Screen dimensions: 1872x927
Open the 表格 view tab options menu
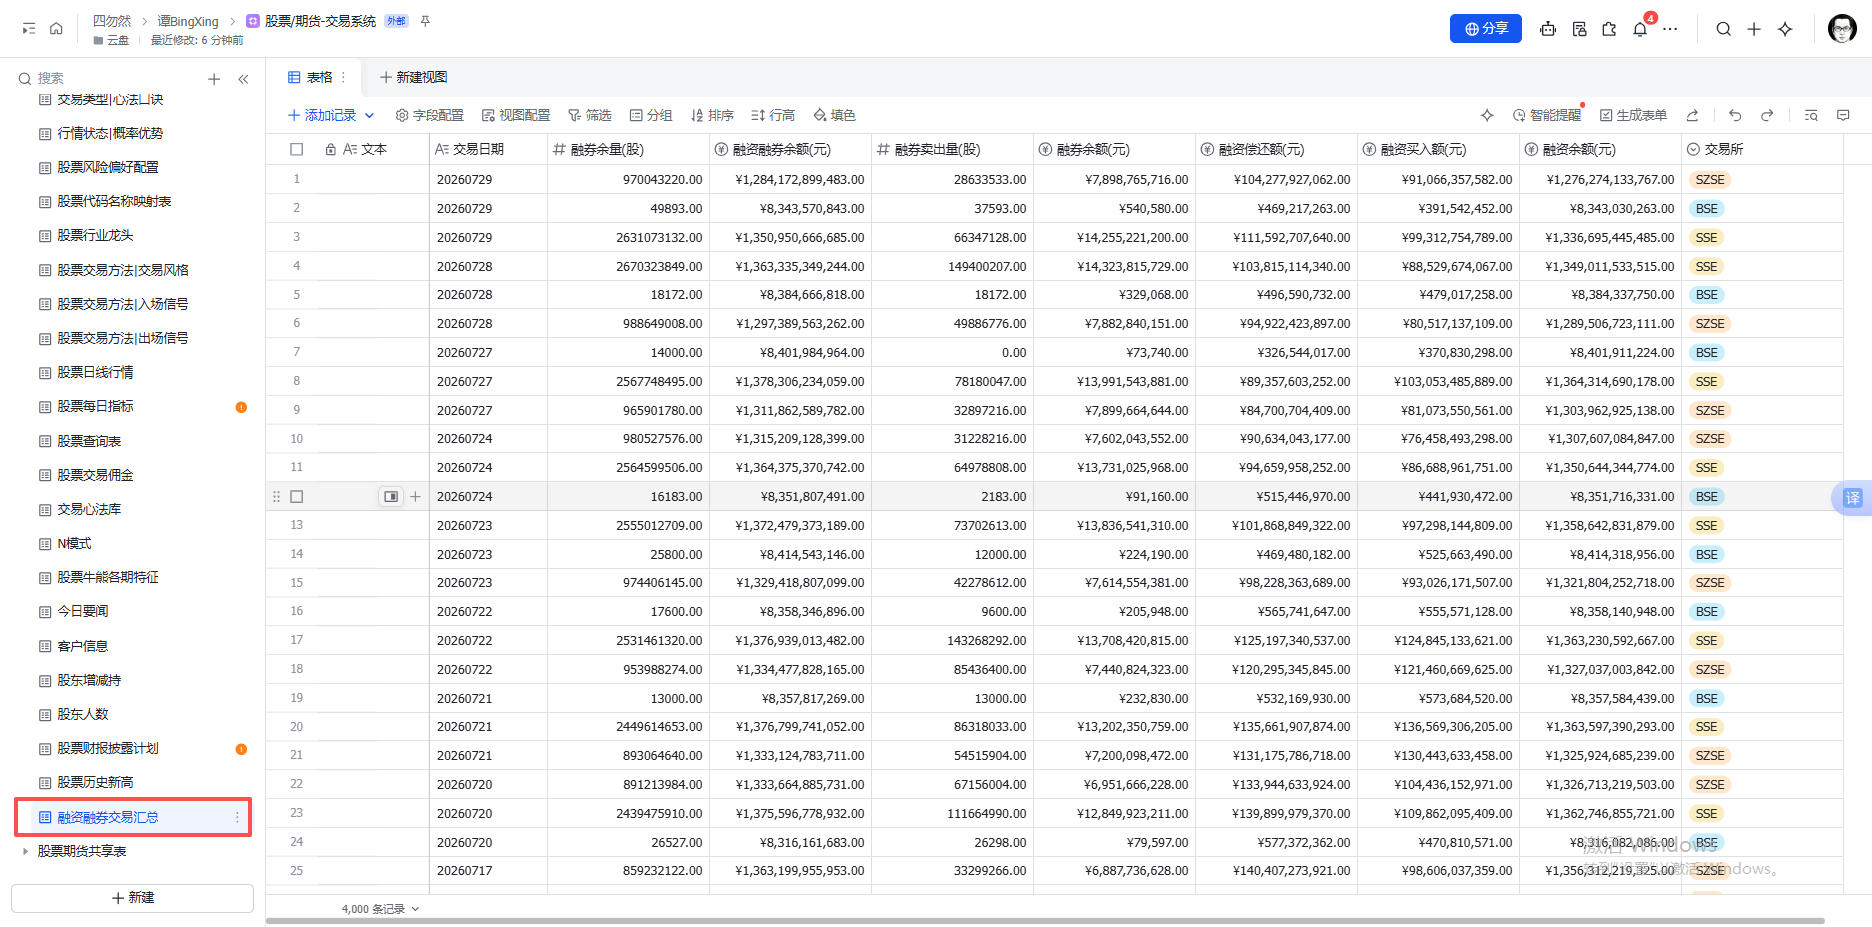point(343,77)
